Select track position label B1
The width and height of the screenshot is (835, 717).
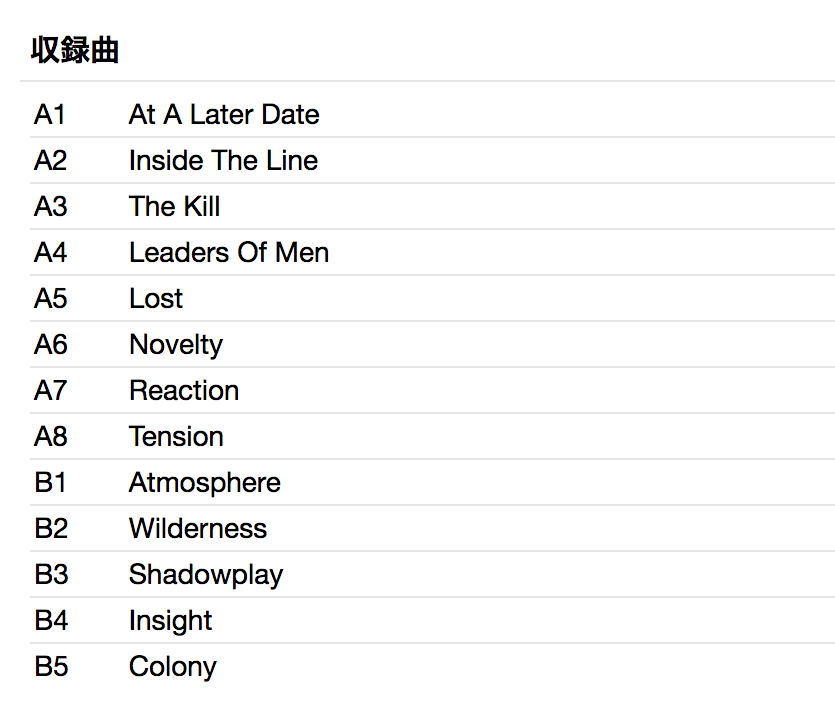(51, 483)
